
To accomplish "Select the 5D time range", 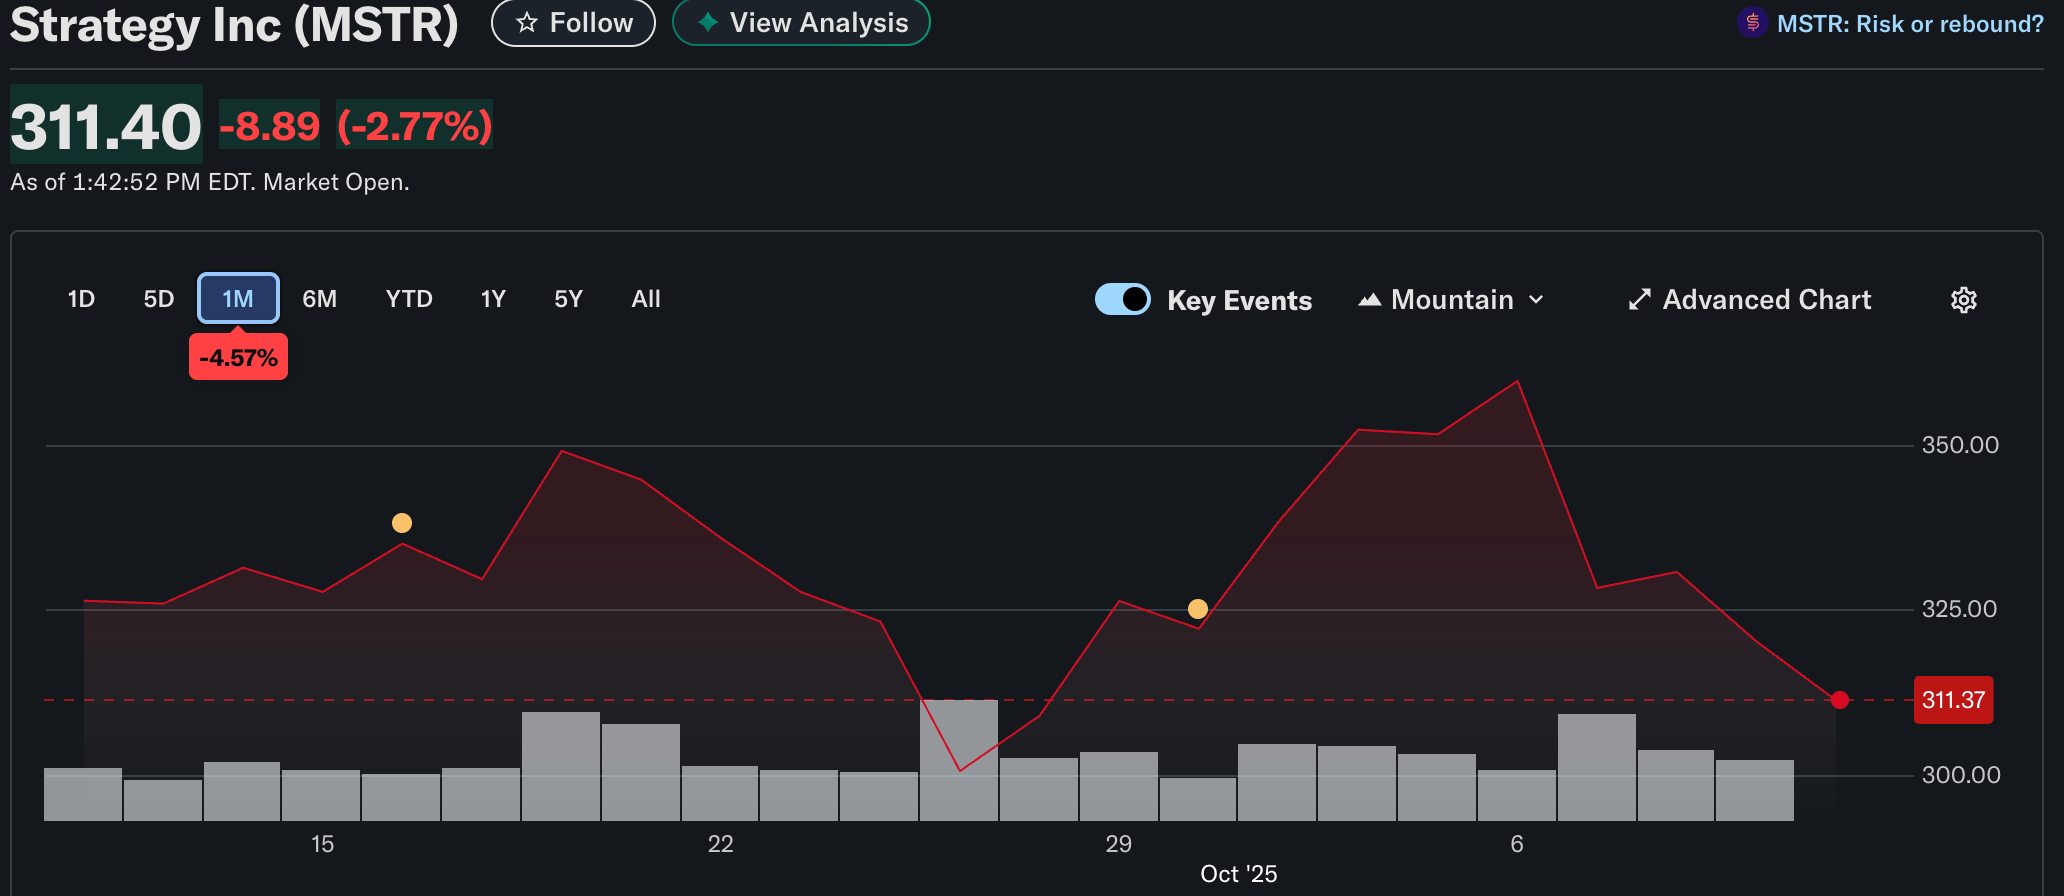I will coord(159,299).
